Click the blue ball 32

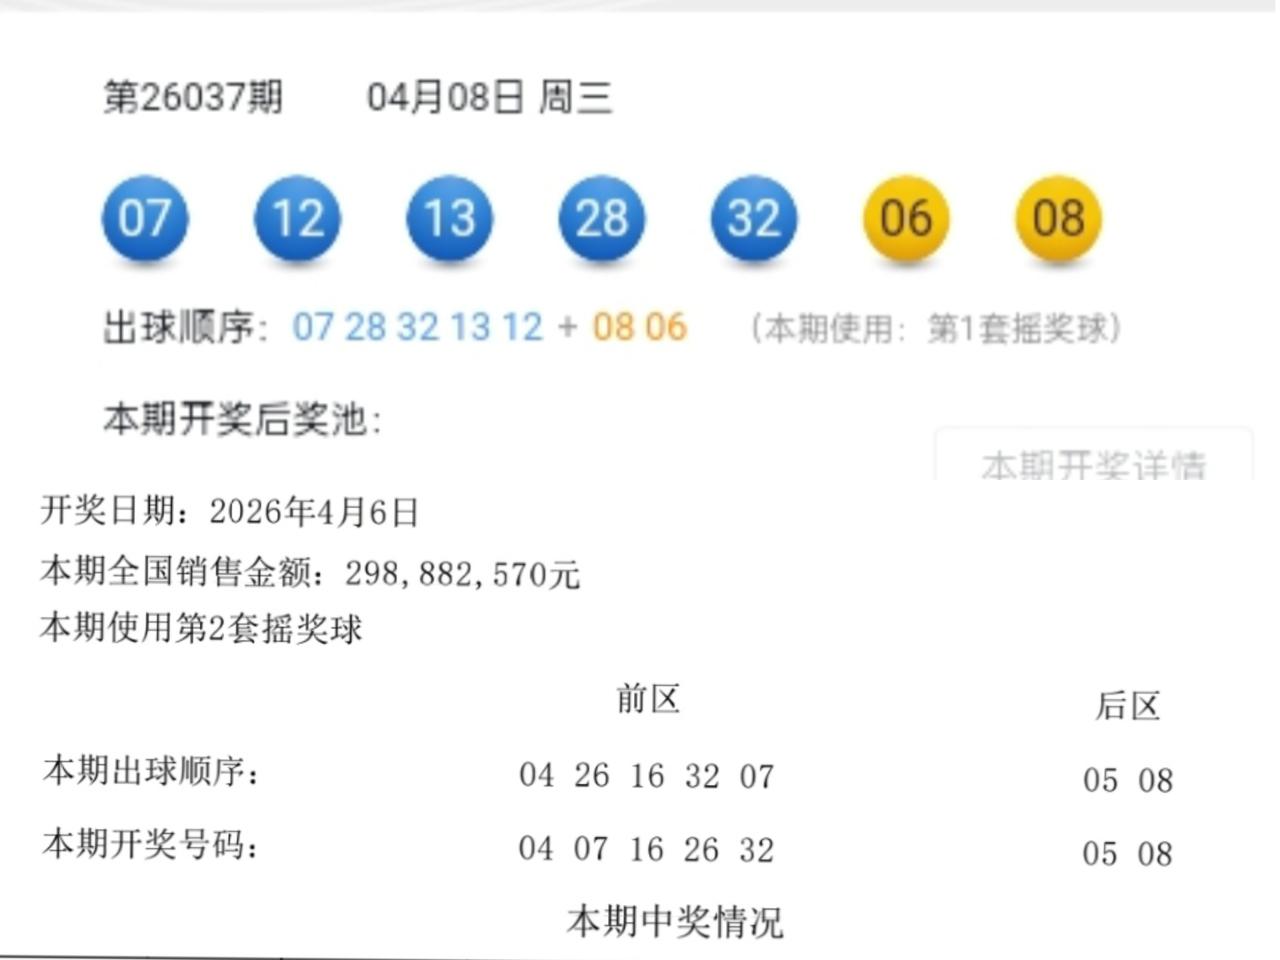coord(753,220)
